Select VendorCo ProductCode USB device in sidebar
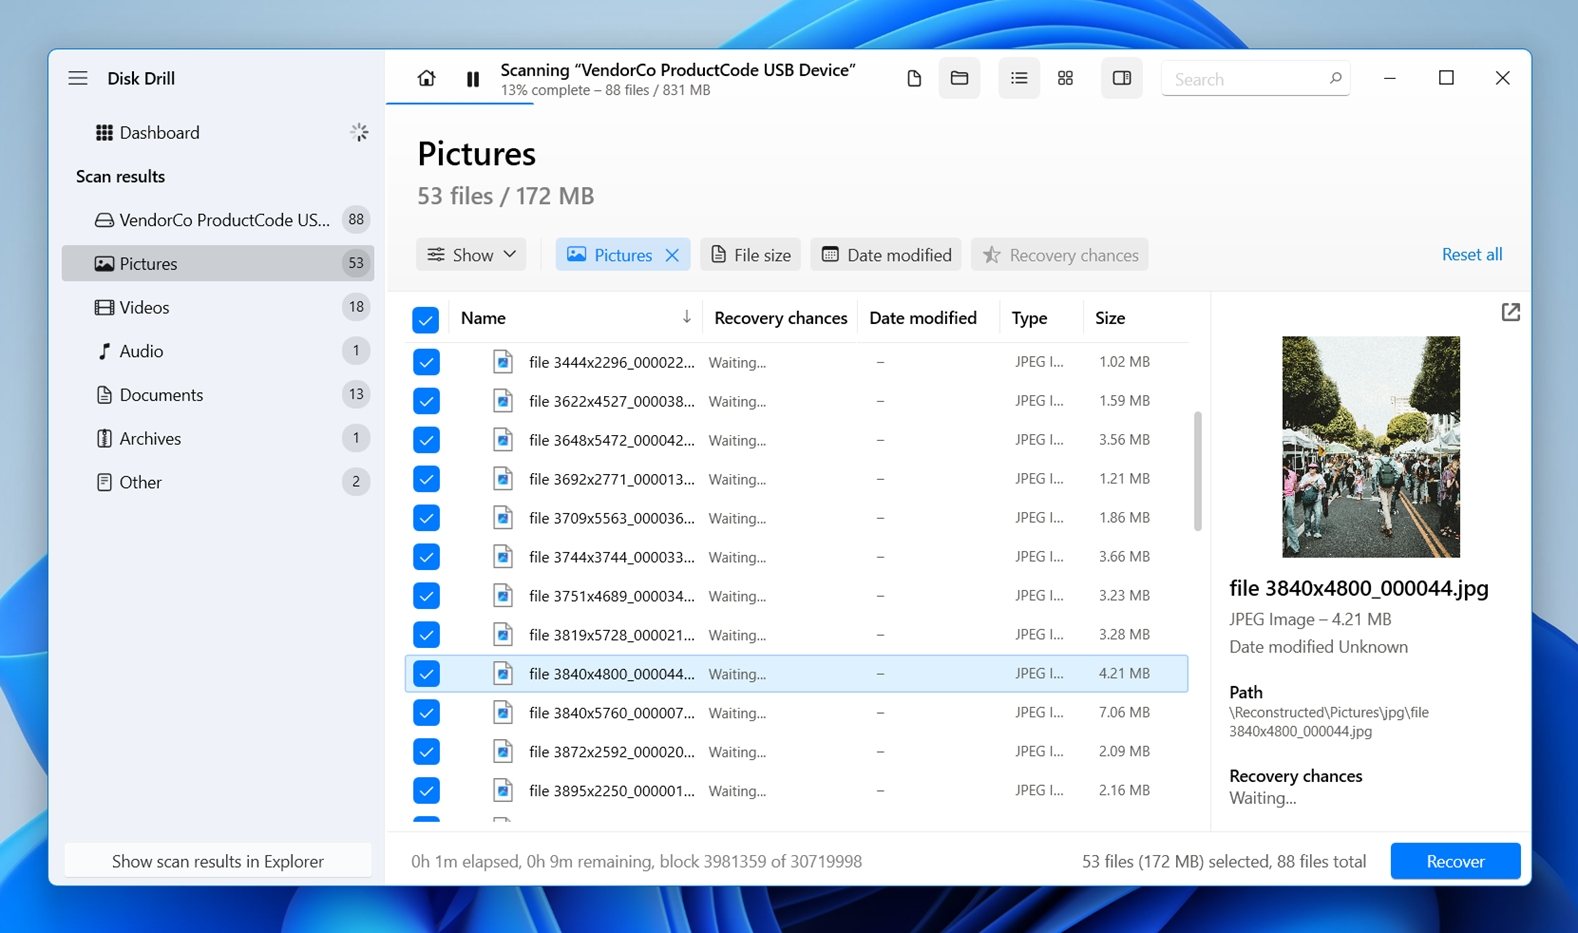Screen dimensions: 1578x933 click(x=218, y=220)
